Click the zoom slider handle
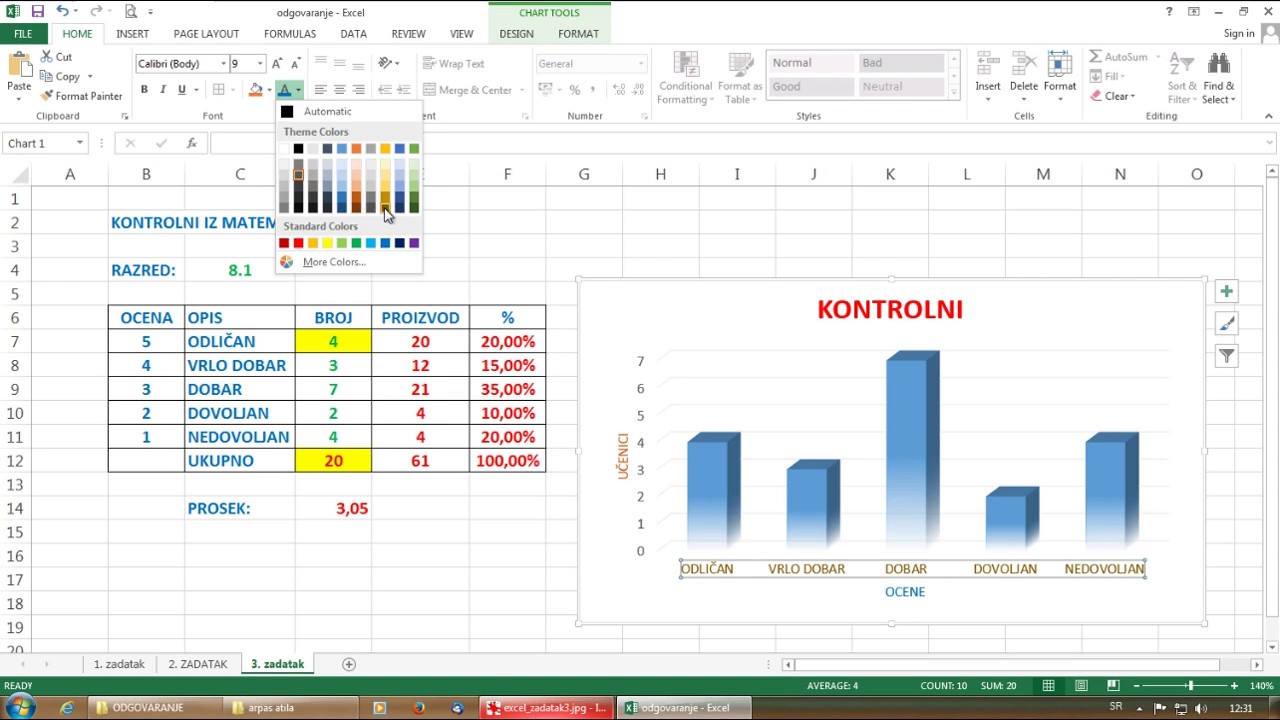 (x=1190, y=686)
